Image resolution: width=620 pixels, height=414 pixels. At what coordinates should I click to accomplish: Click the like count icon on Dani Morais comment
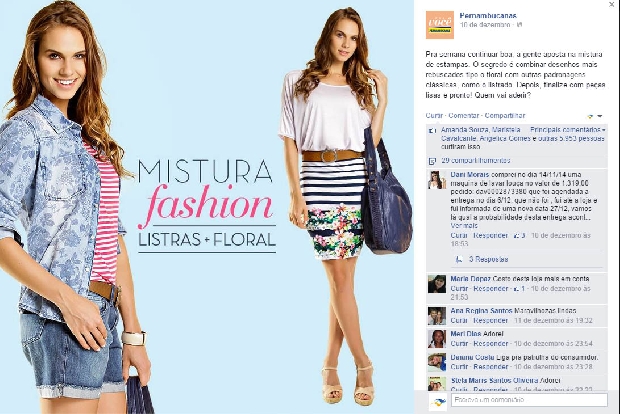coord(516,236)
